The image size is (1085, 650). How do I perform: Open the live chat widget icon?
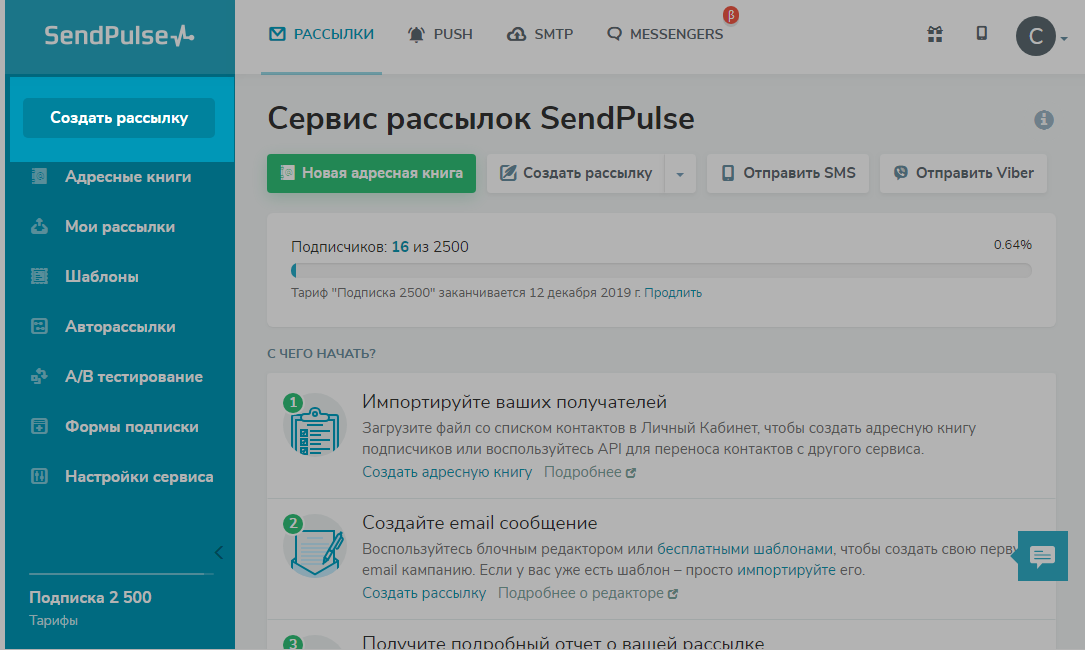click(x=1042, y=556)
